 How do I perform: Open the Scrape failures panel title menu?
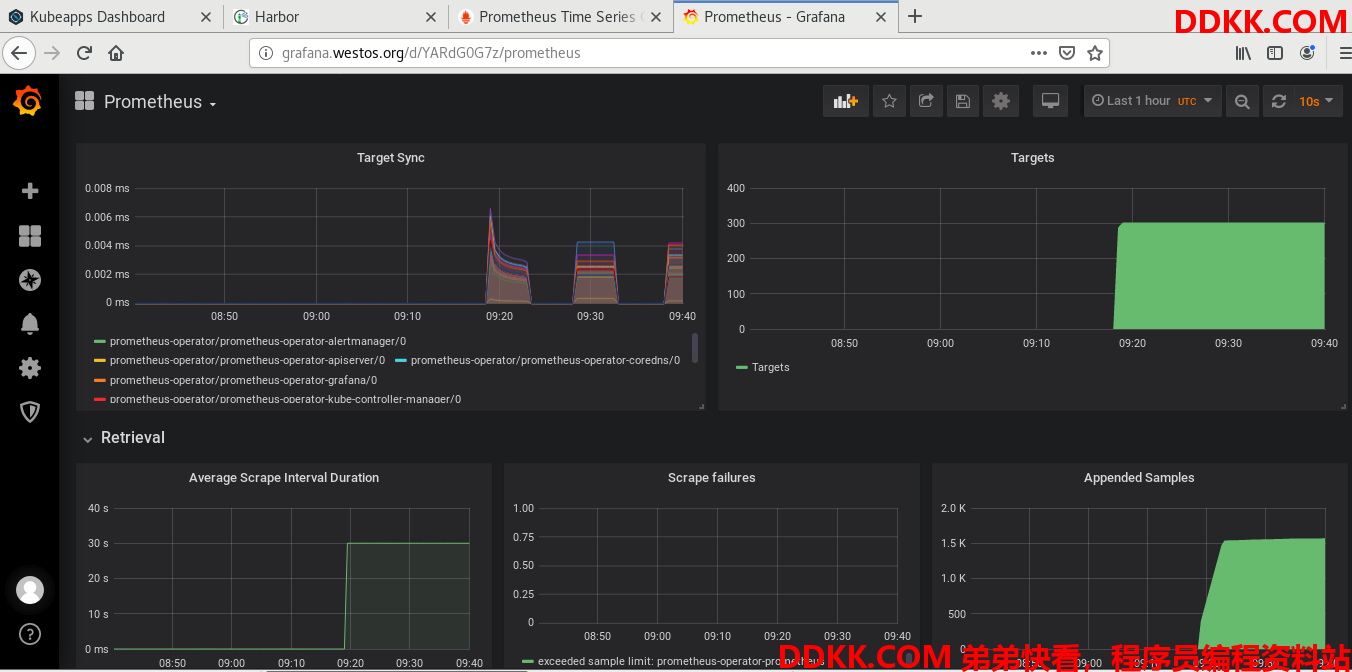[712, 478]
